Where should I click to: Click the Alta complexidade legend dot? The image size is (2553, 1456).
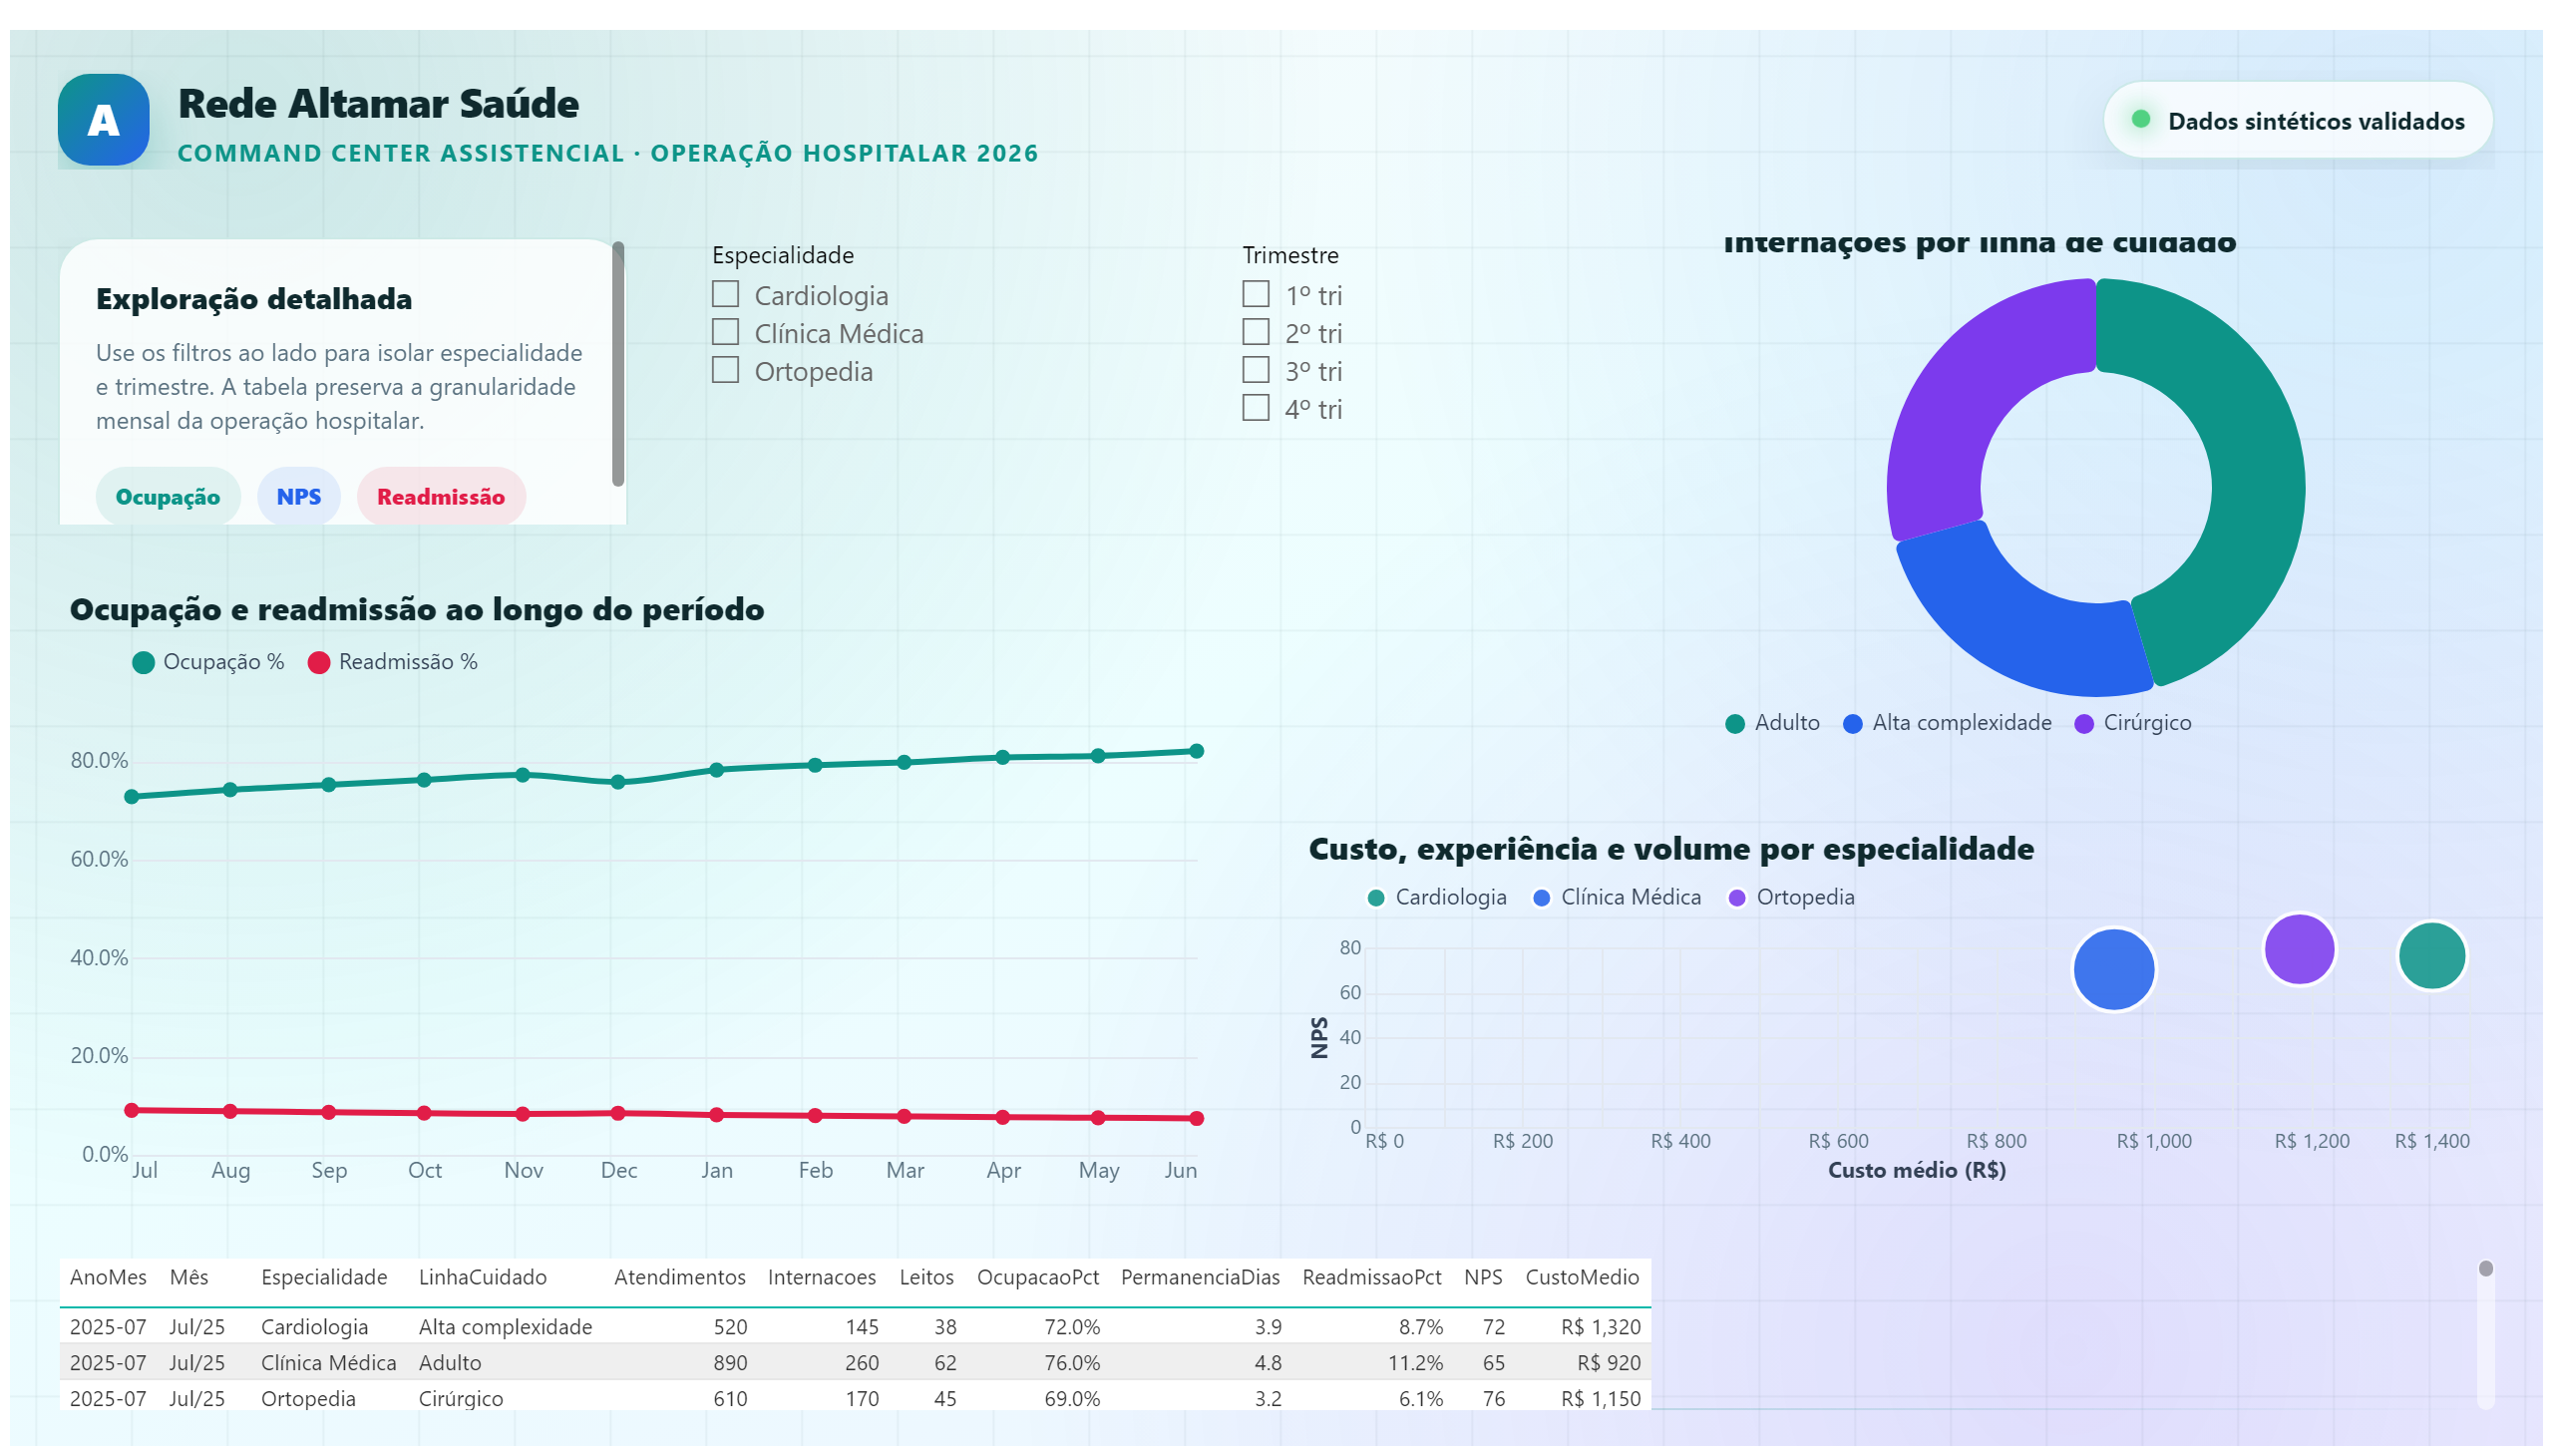click(1853, 724)
